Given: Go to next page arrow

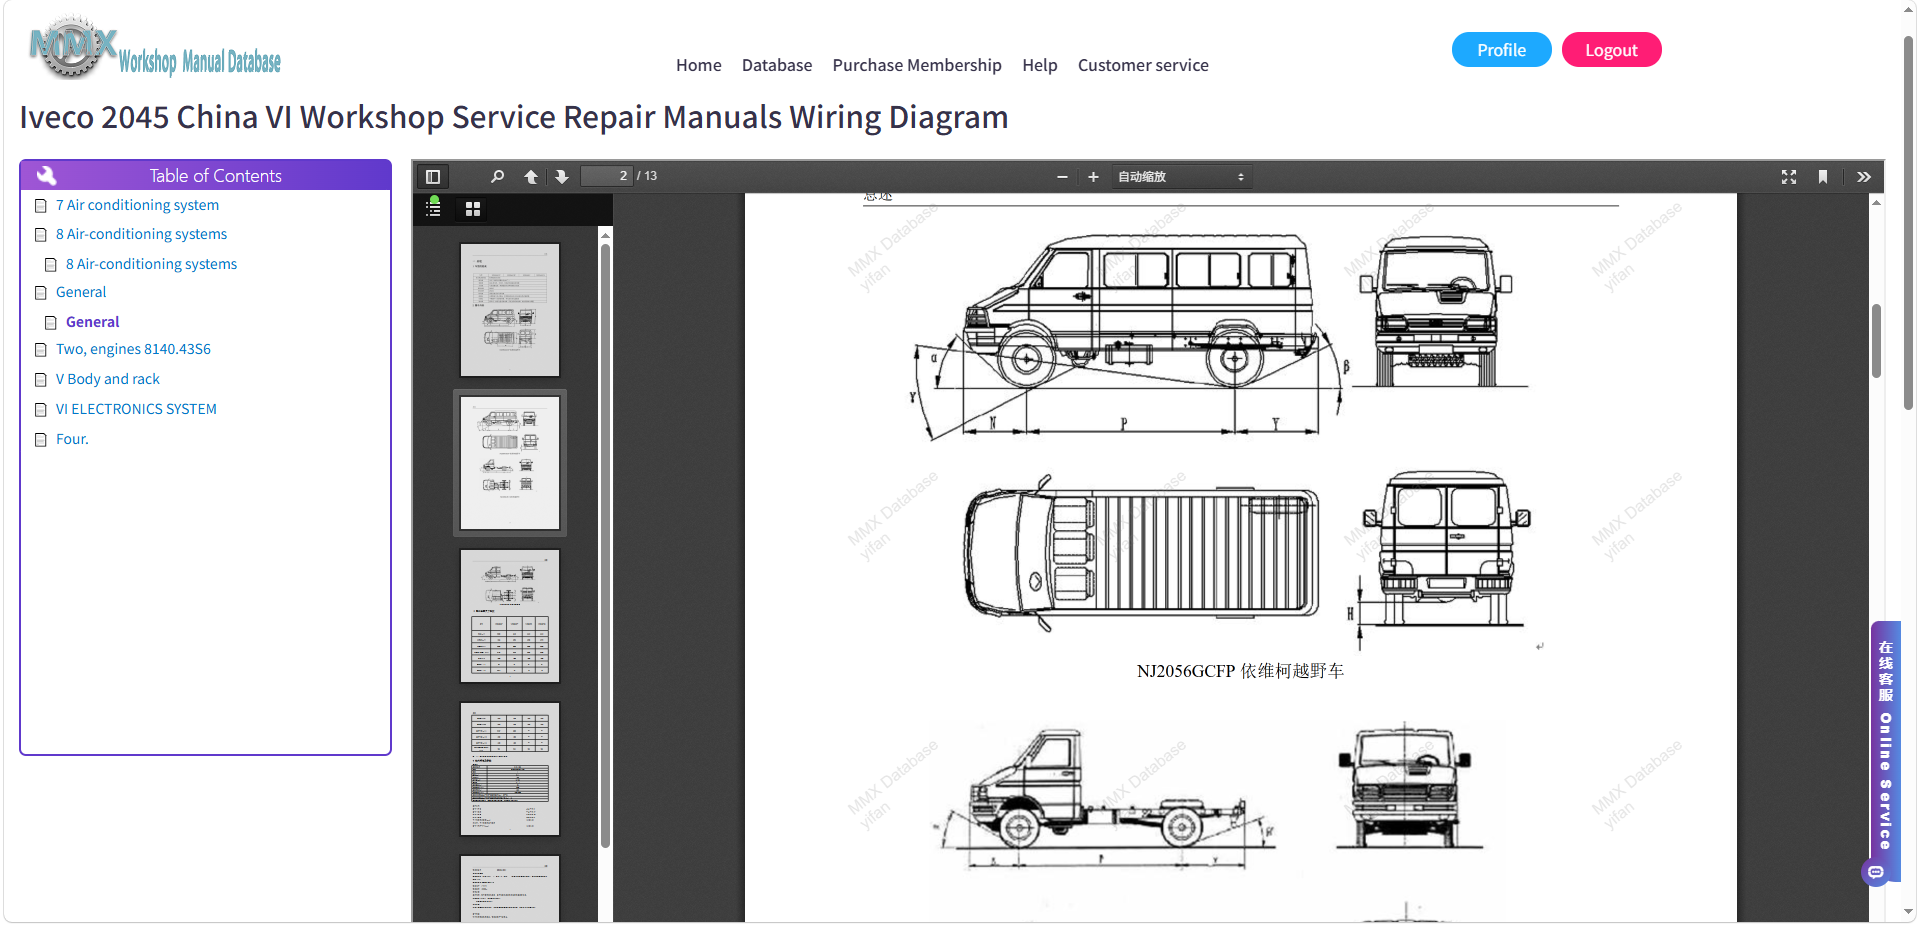Looking at the screenshot, I should (562, 176).
